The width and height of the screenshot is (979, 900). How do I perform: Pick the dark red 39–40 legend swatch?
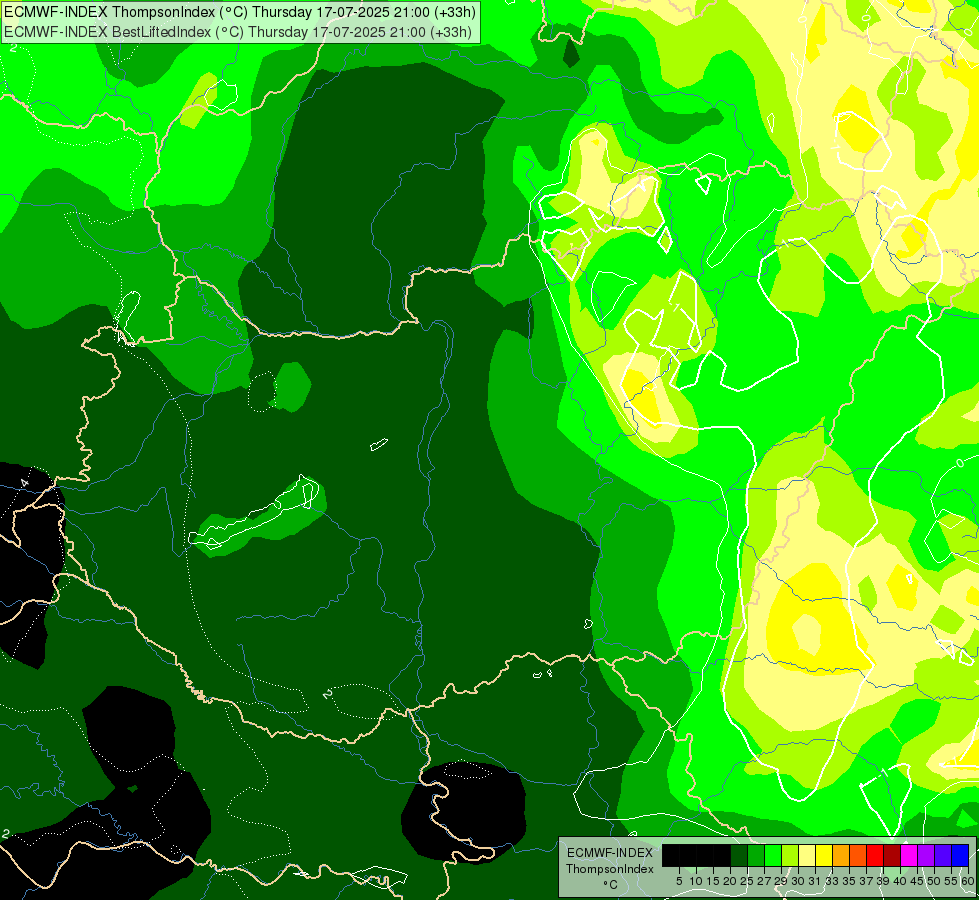point(892,856)
